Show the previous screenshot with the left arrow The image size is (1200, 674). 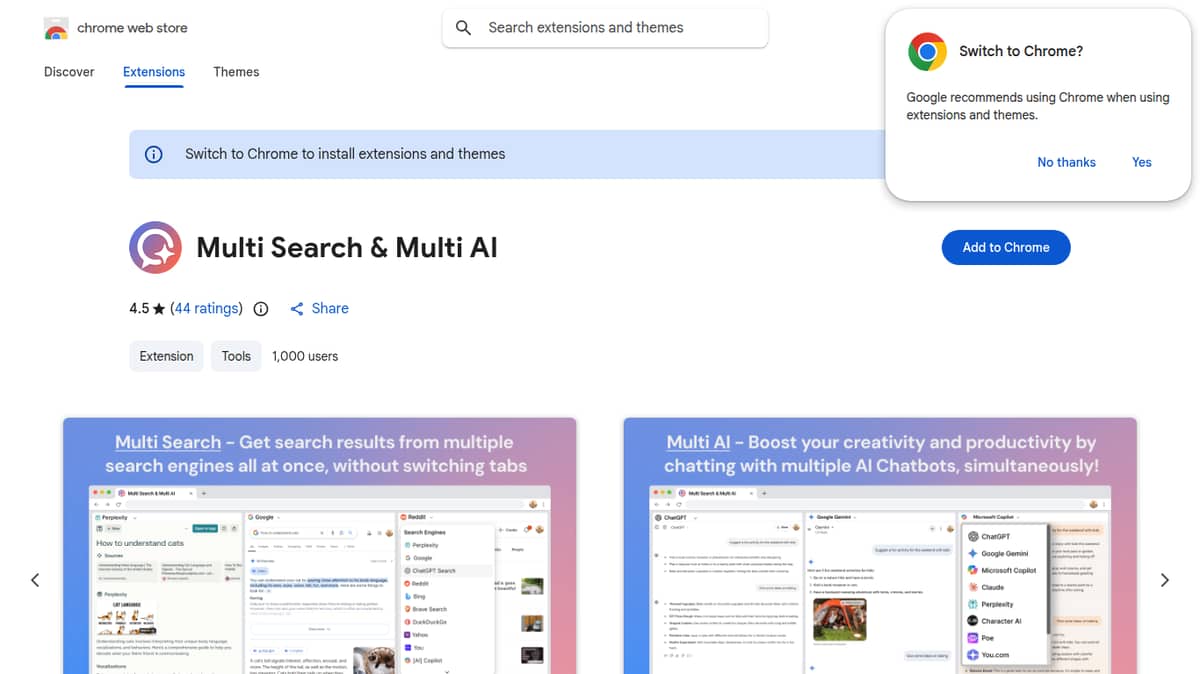click(35, 580)
